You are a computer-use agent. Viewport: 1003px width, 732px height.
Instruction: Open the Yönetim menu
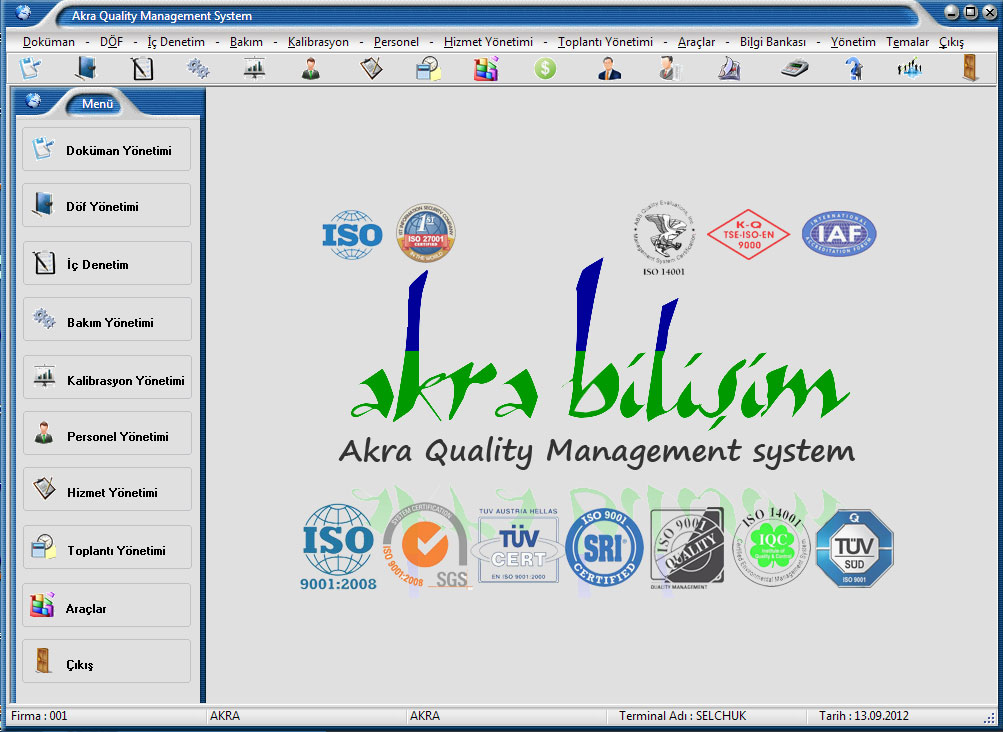tap(853, 42)
